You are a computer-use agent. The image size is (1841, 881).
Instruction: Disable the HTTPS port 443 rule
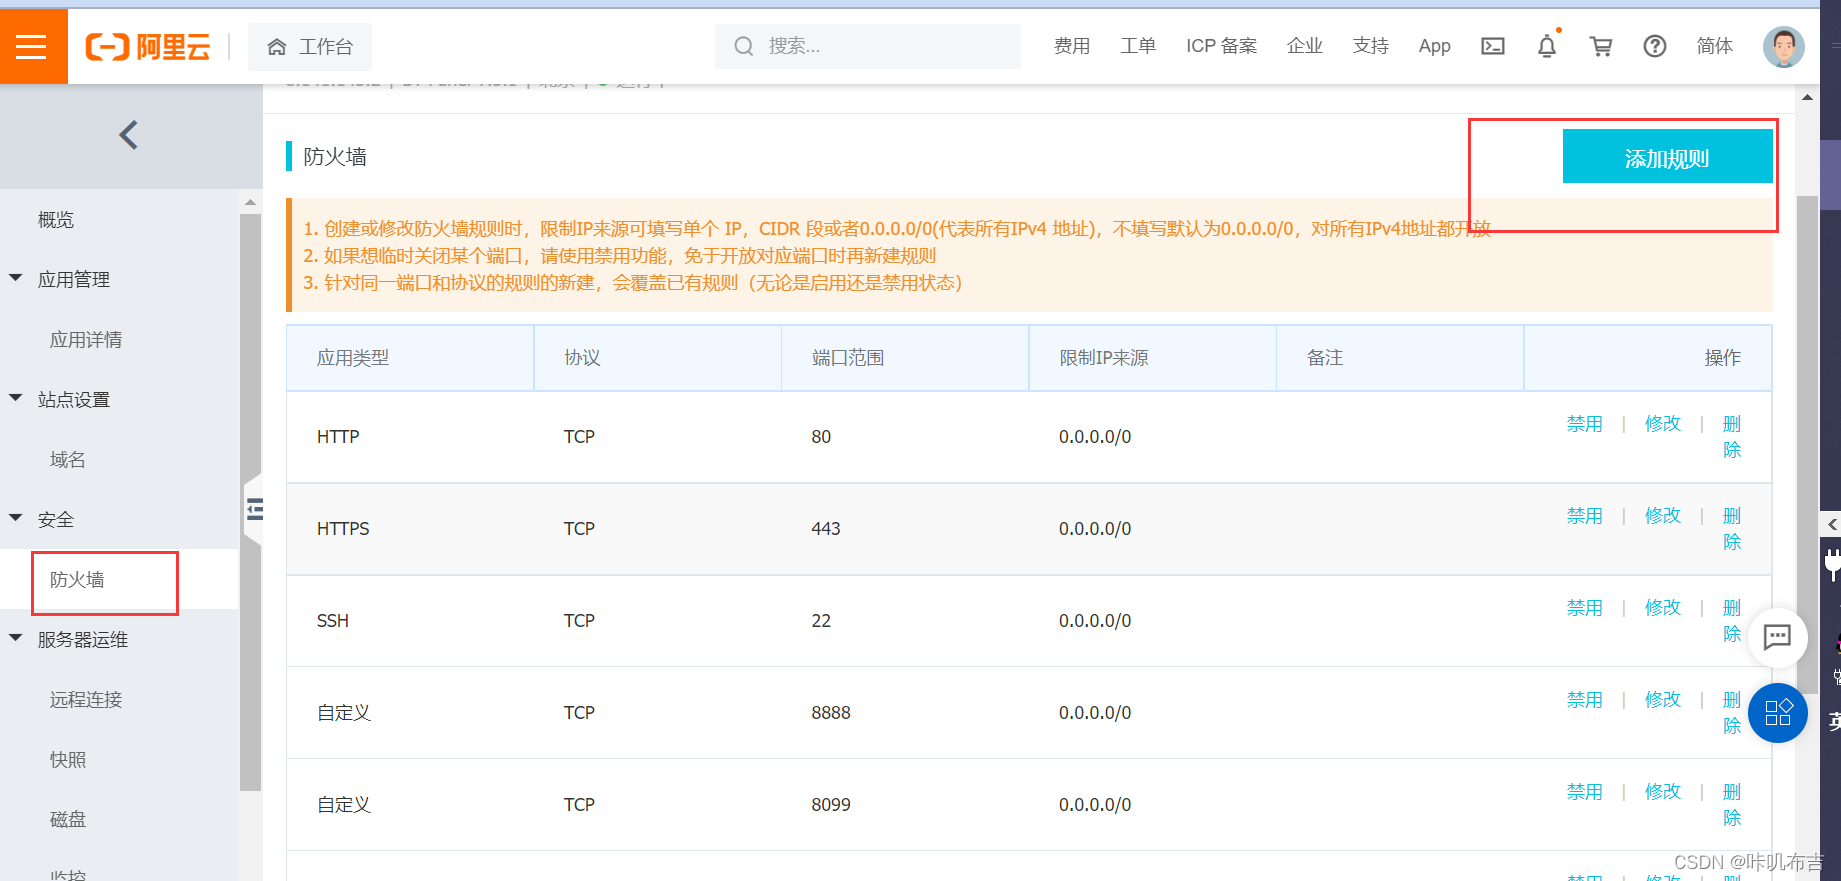point(1584,516)
